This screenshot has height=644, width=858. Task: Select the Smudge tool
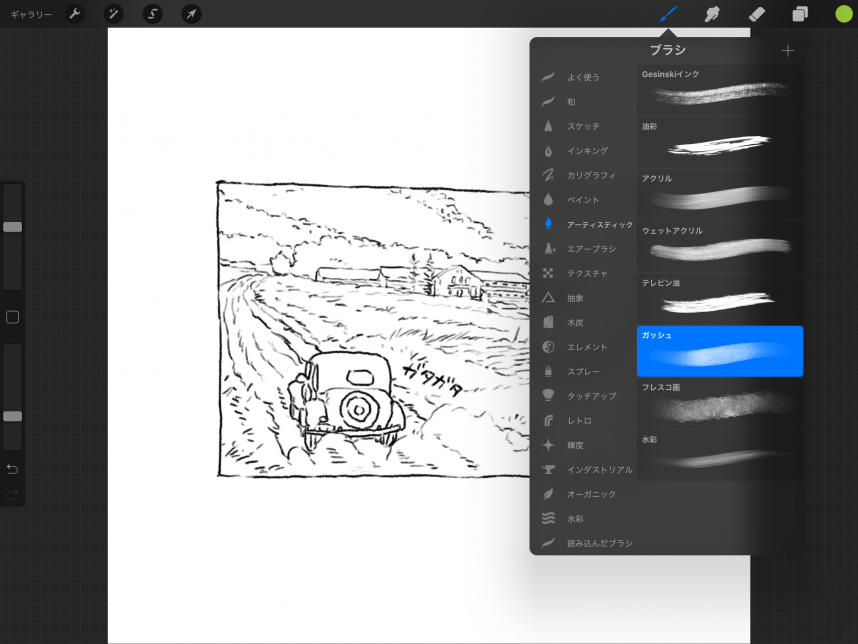(712, 14)
